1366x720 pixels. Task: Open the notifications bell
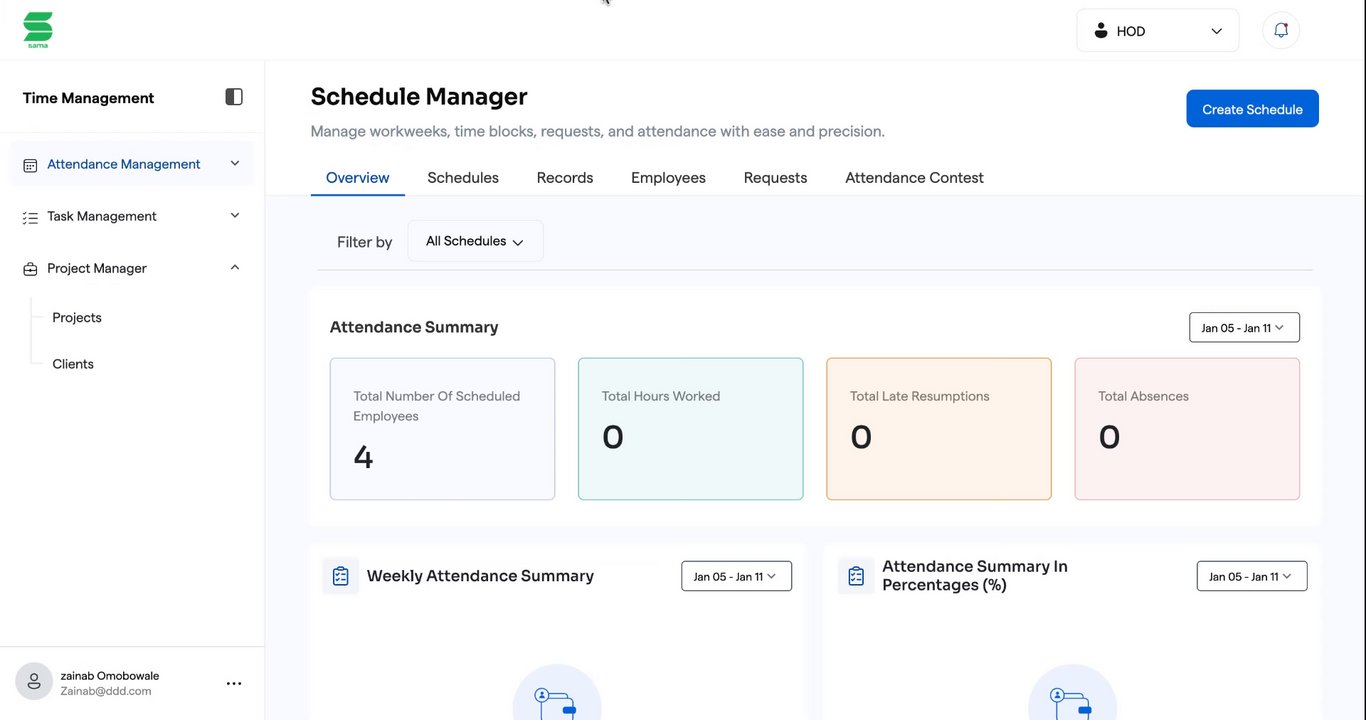1281,31
